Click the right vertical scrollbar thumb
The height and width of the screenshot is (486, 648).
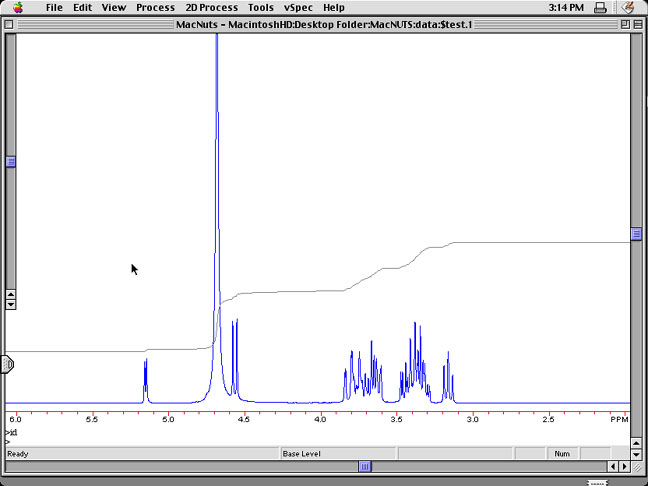[636, 234]
